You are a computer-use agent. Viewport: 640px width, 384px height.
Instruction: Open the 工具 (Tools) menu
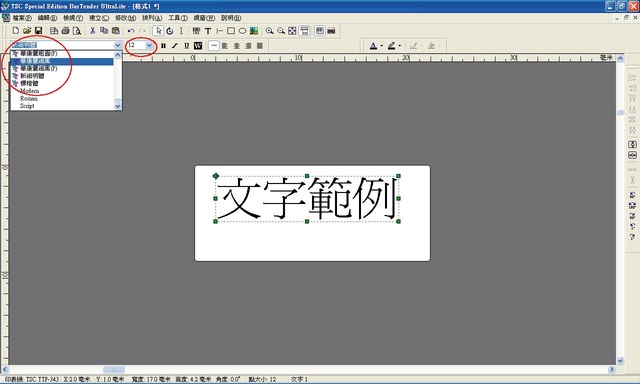(x=178, y=18)
